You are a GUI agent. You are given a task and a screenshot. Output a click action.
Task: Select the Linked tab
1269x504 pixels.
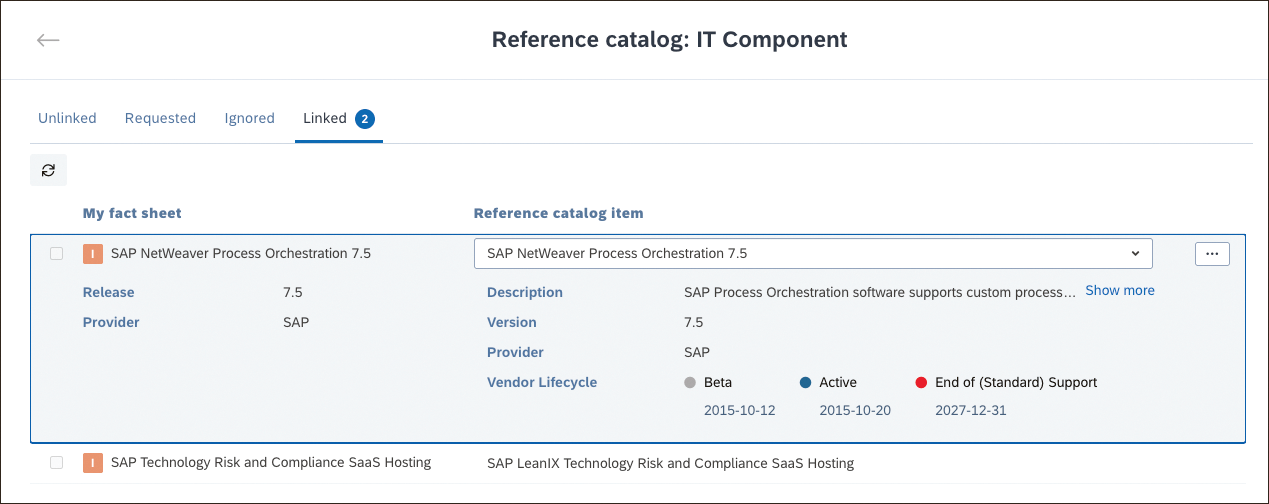[x=338, y=118]
